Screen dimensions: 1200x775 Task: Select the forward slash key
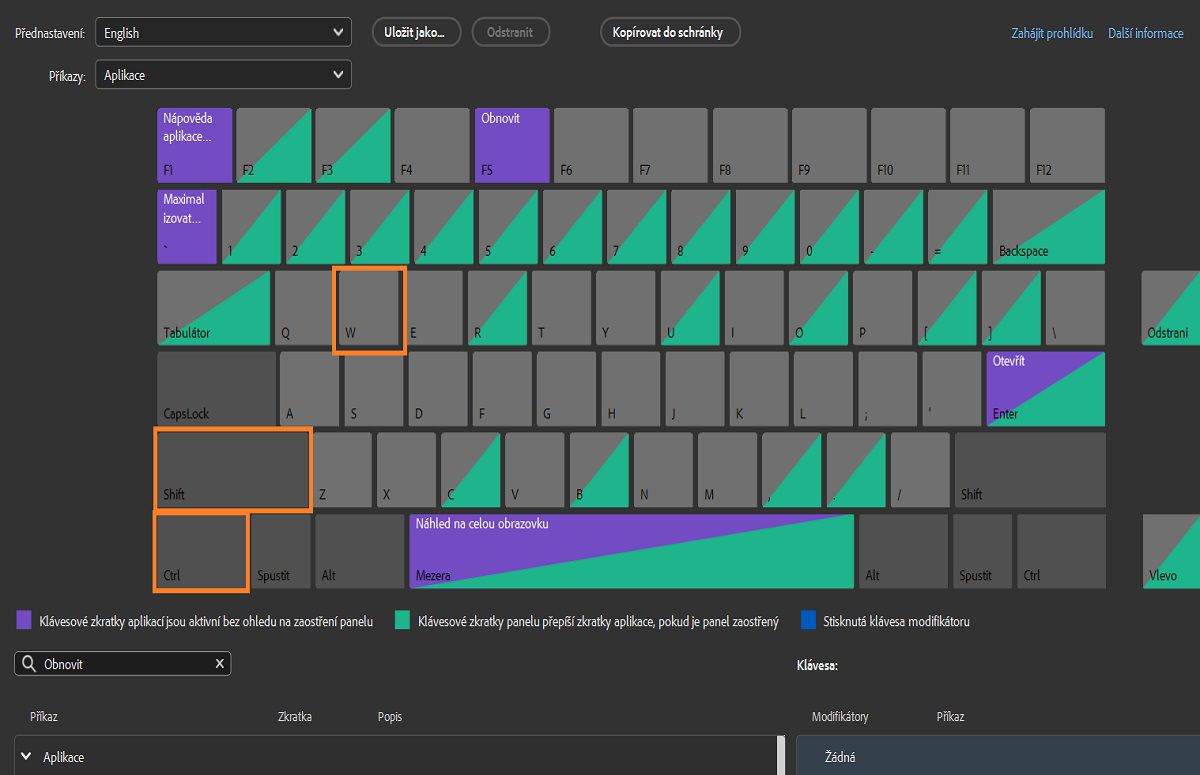[920, 470]
